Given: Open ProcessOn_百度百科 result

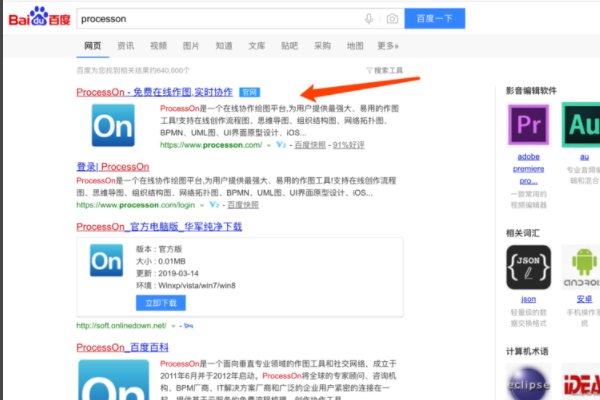Looking at the screenshot, I should 122,348.
